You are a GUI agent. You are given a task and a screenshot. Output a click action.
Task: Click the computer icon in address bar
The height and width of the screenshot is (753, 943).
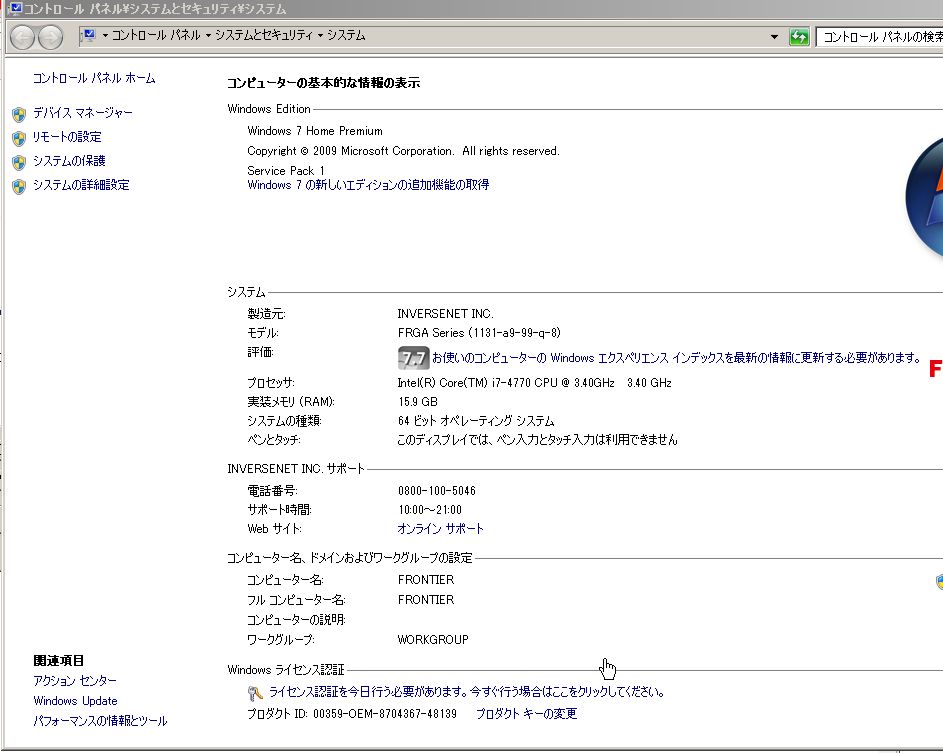tap(90, 35)
